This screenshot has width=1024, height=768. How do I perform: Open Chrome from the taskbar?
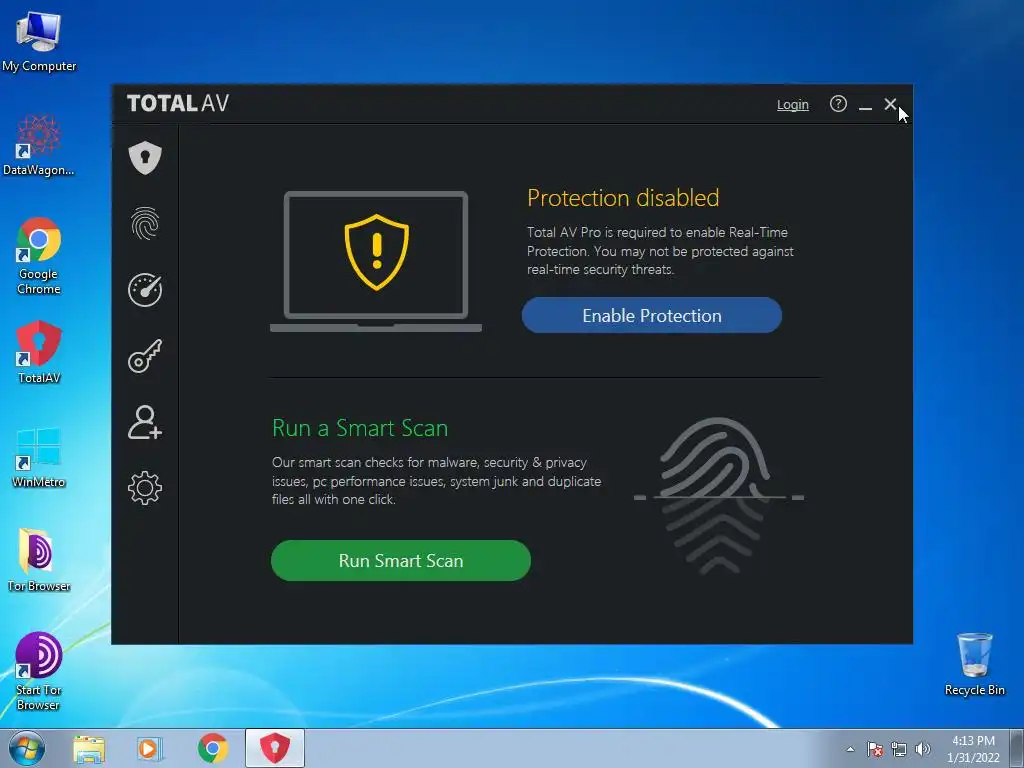[212, 748]
